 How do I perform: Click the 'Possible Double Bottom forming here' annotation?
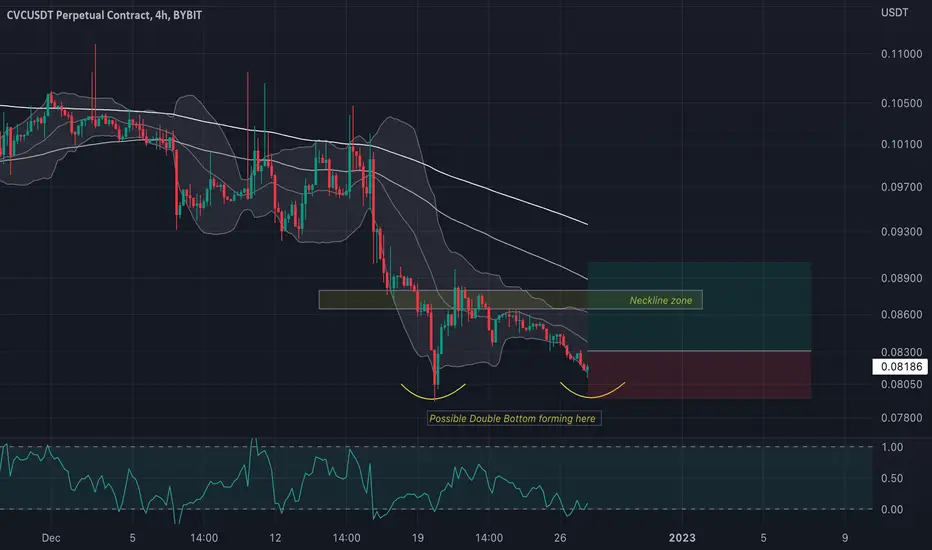(512, 419)
